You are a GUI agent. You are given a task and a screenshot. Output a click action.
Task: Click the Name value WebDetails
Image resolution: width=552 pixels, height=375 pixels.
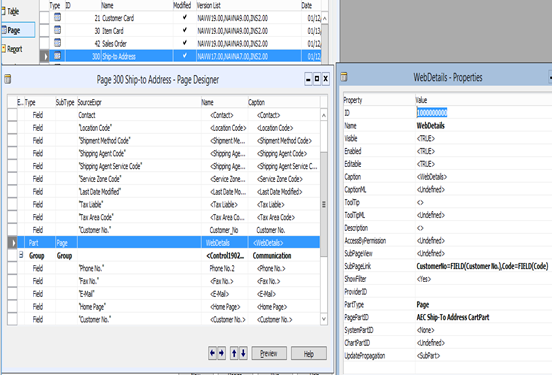click(x=431, y=126)
